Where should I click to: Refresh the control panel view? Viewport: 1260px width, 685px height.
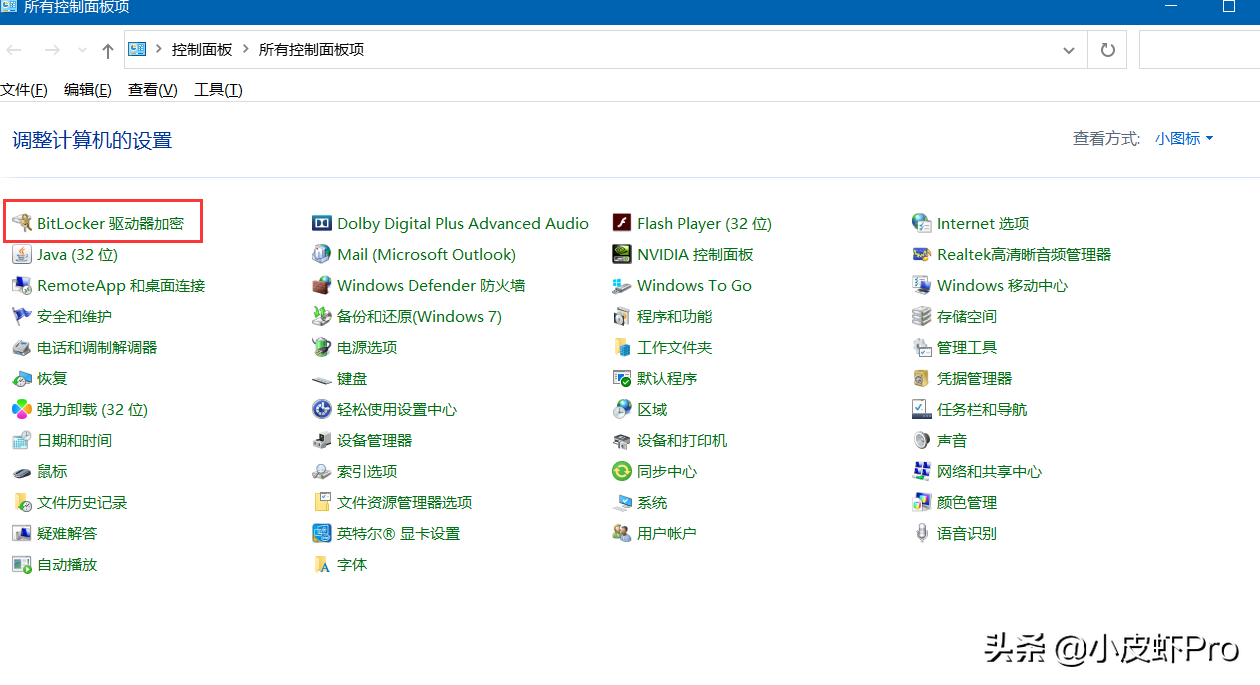(x=1107, y=50)
